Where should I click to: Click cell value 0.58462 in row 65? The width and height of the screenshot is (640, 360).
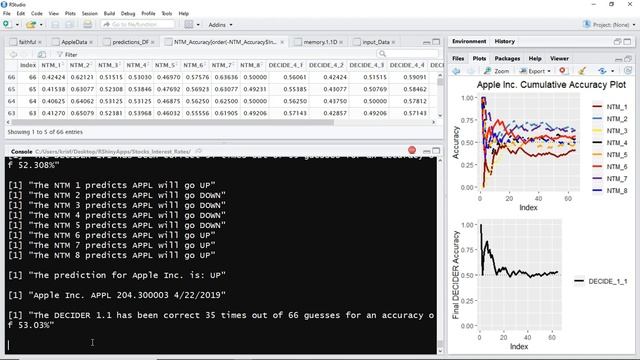point(415,89)
